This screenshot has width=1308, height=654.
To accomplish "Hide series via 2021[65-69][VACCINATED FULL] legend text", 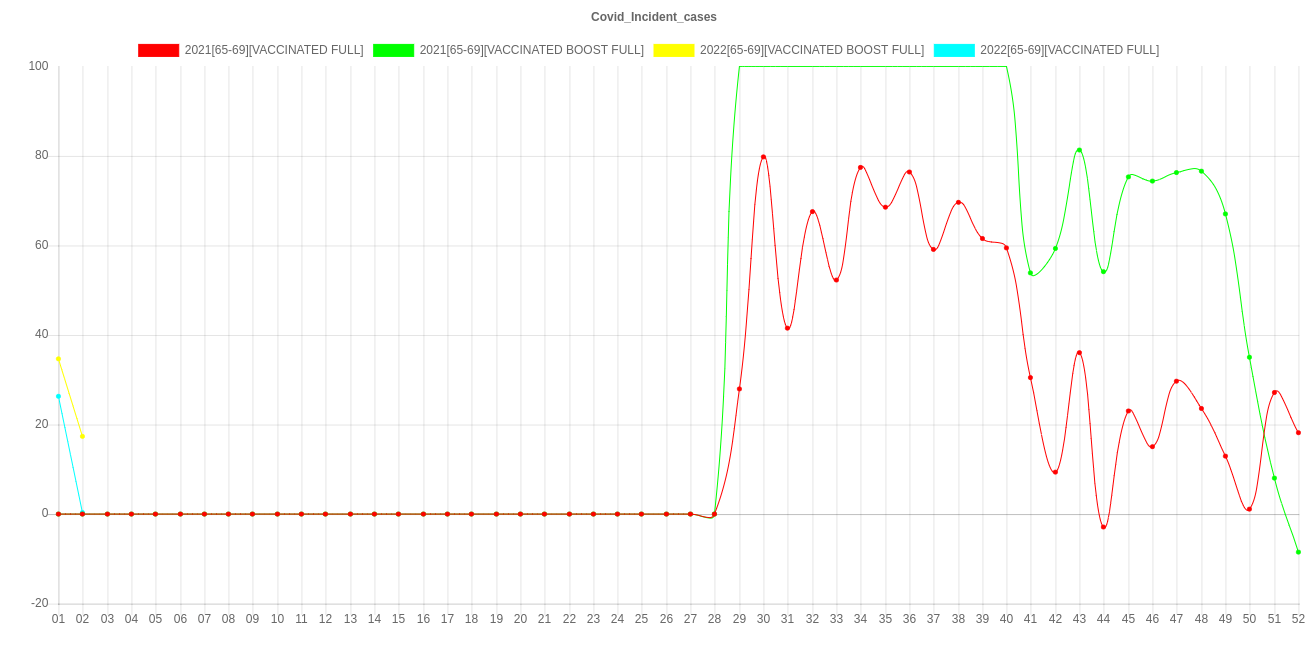I will point(273,50).
